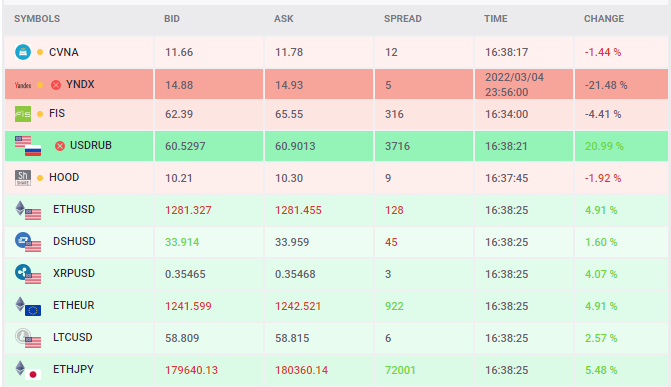The height and width of the screenshot is (387, 671).
Task: Click the yellow status dot next to CVNA
Action: (40, 52)
